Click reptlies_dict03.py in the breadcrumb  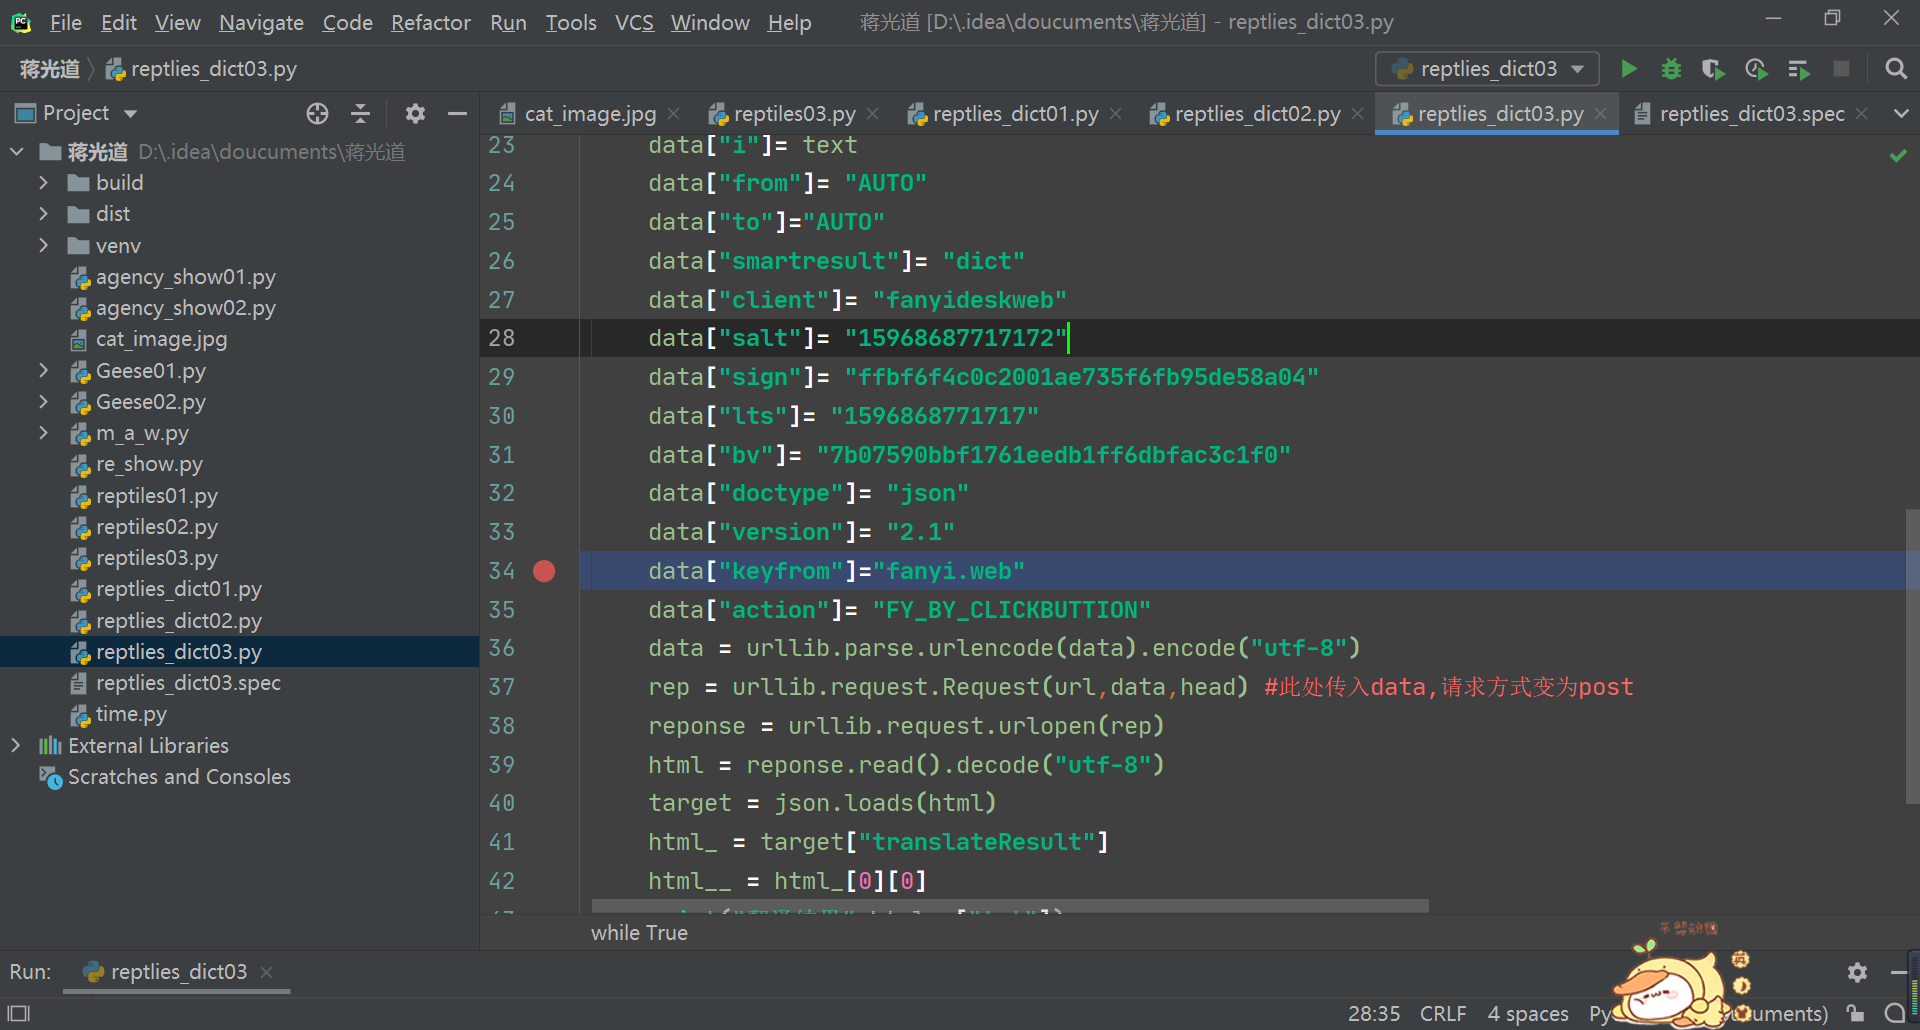(x=202, y=69)
